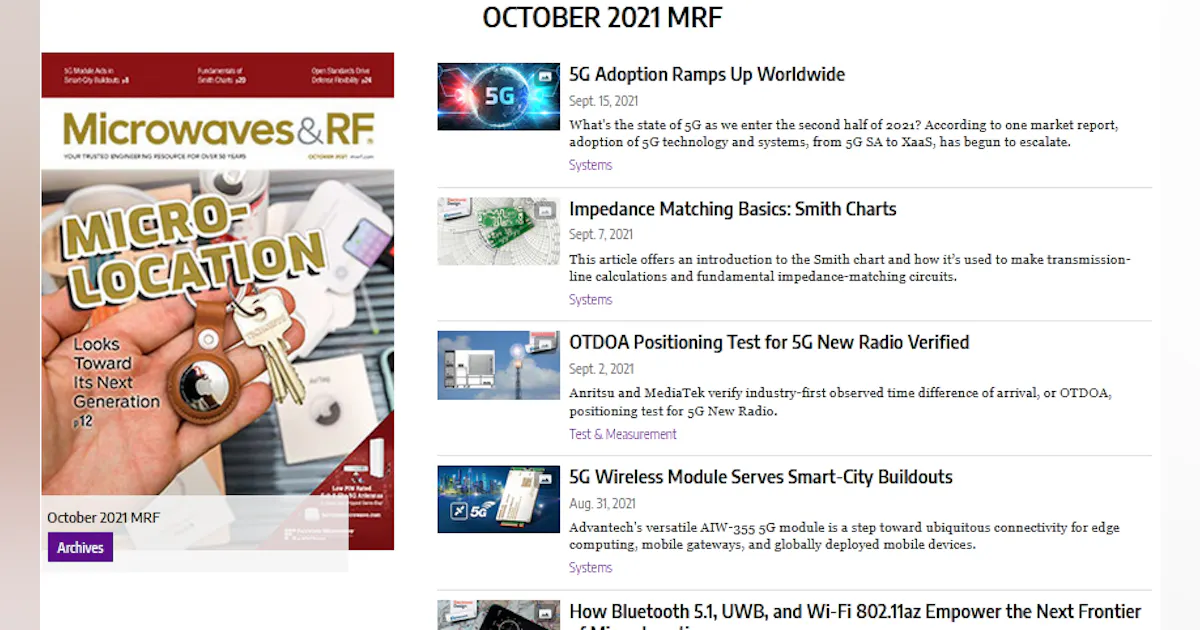Open '5G Wireless Module Serves Smart-City Buildouts'
The height and width of the screenshot is (630, 1200).
[761, 477]
